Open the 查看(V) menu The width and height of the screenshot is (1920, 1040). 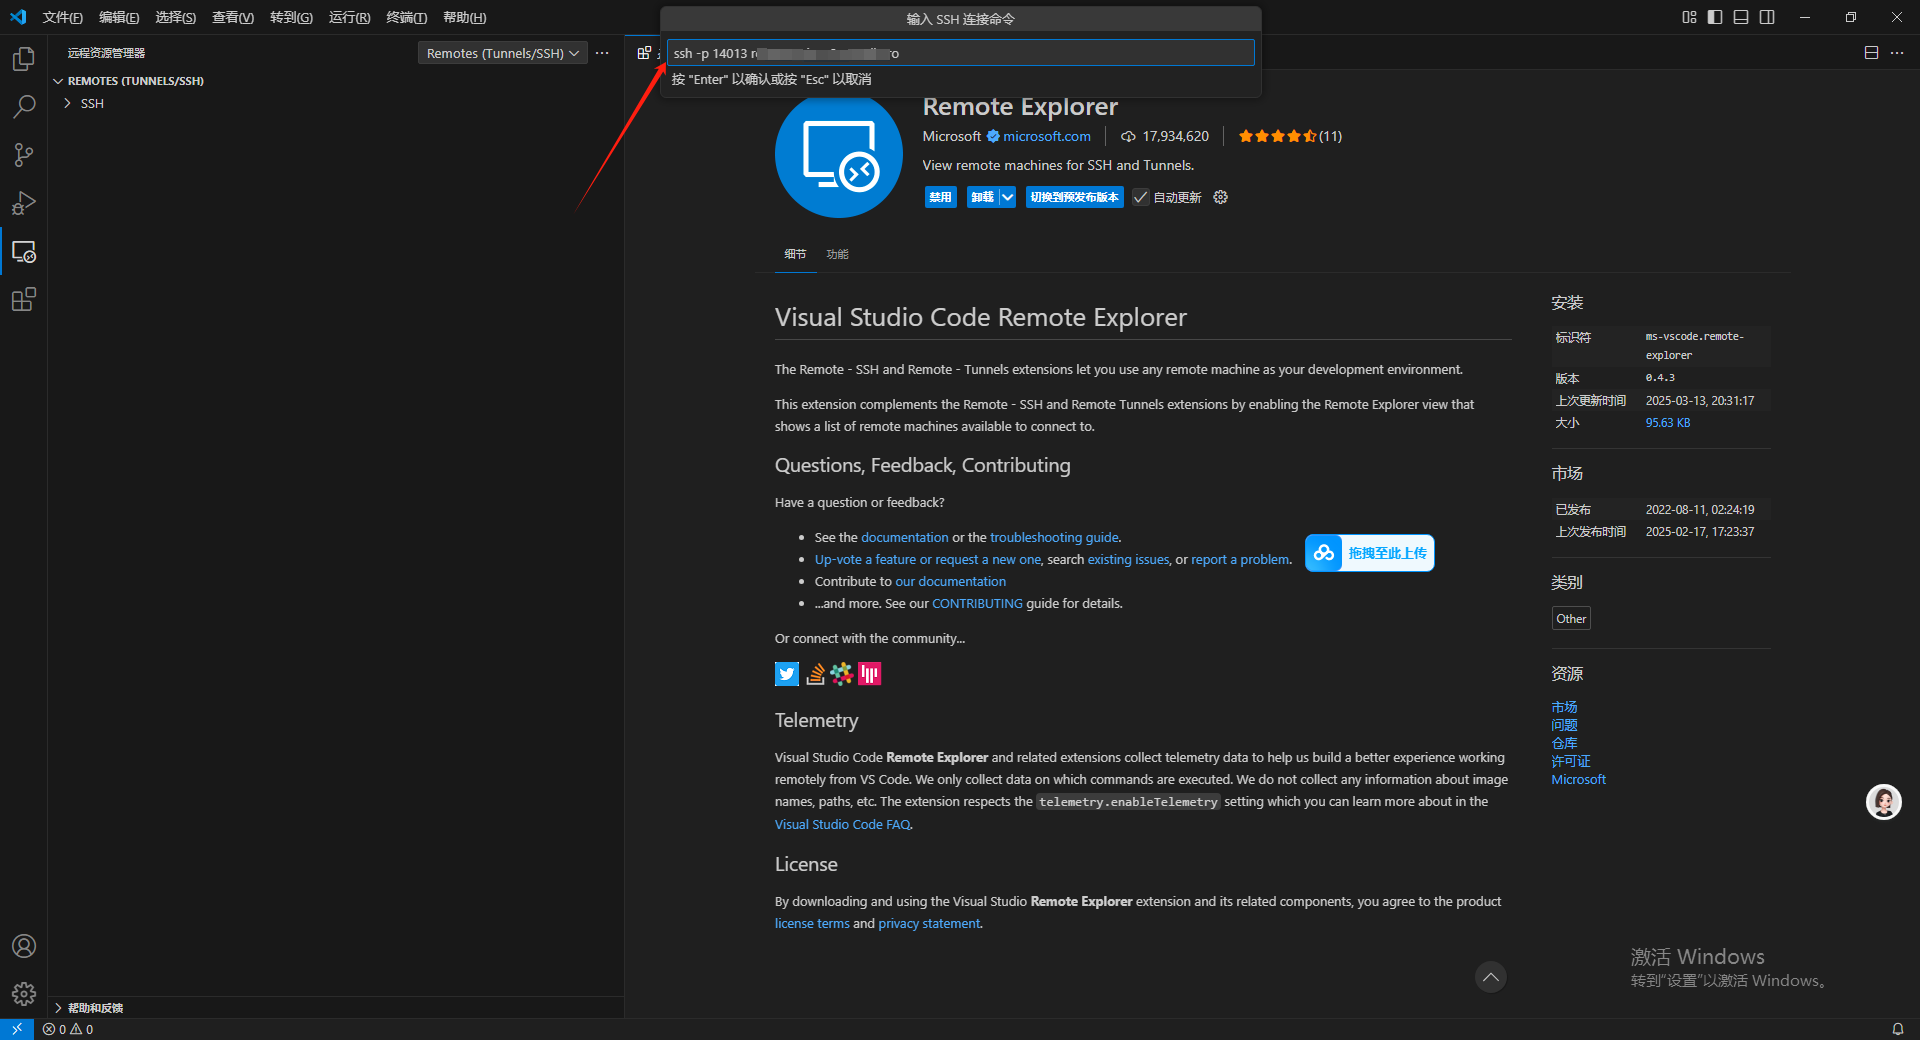click(x=233, y=17)
